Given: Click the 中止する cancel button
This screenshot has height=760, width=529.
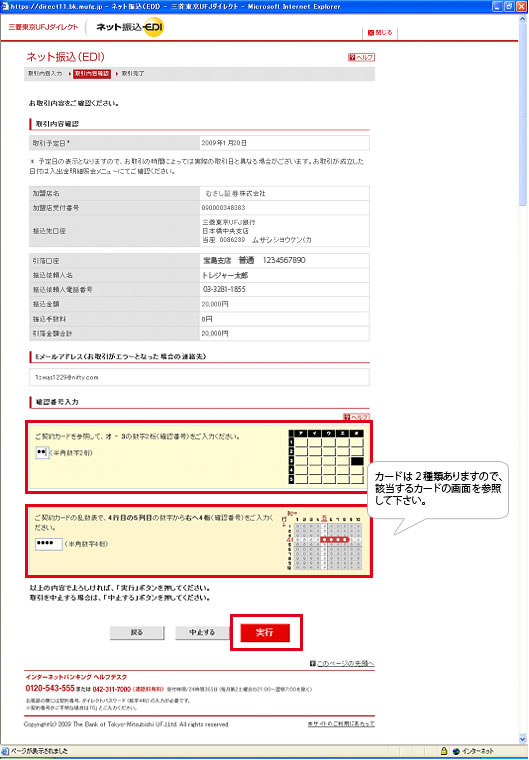Looking at the screenshot, I should (202, 633).
